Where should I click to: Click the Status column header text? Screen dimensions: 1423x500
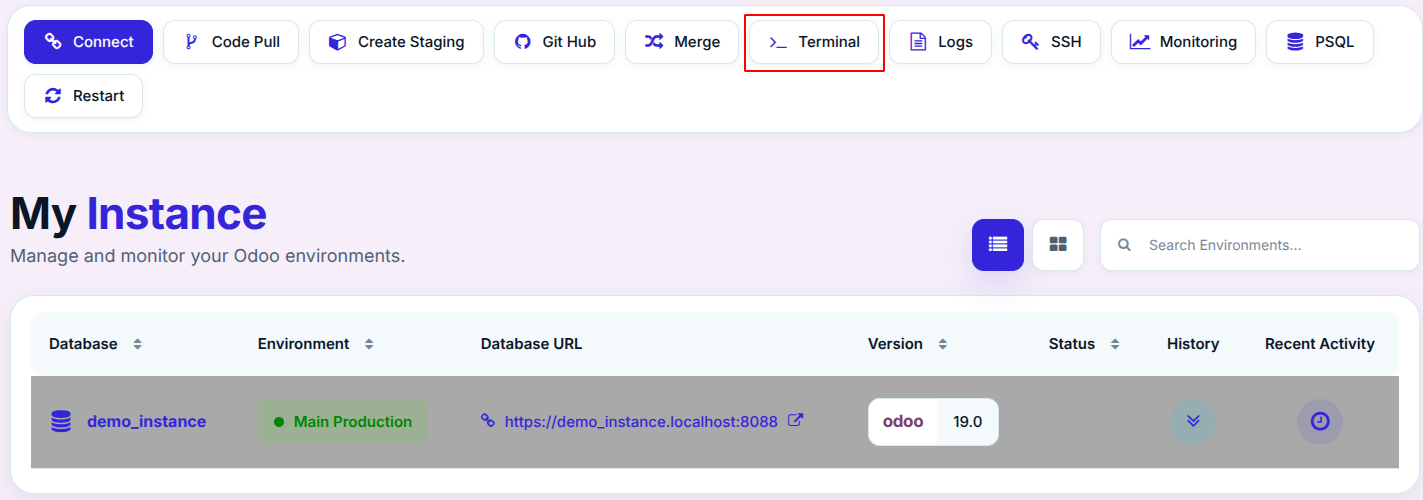[1072, 344]
